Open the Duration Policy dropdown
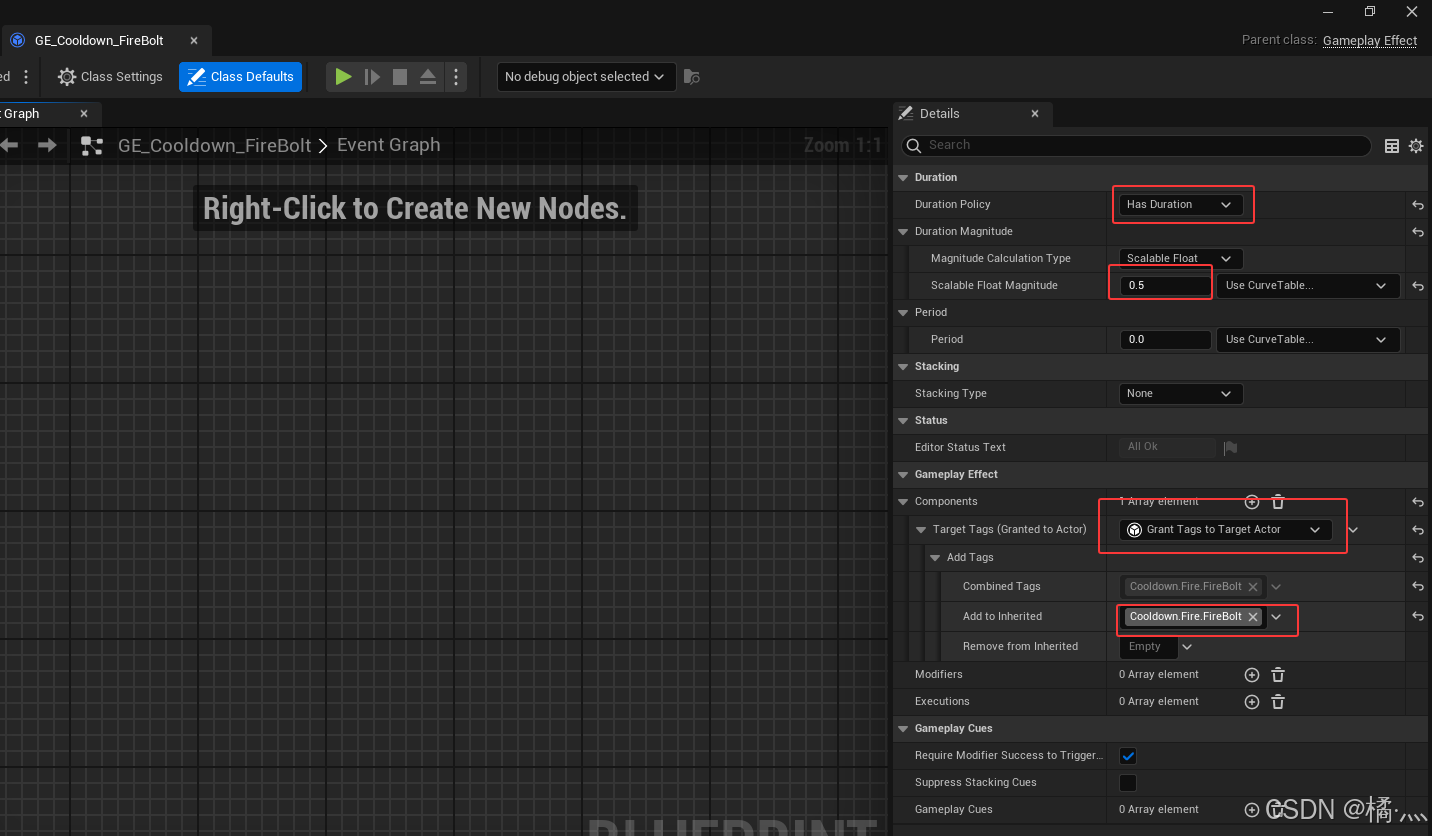The height and width of the screenshot is (836, 1432). pyautogui.click(x=1181, y=205)
